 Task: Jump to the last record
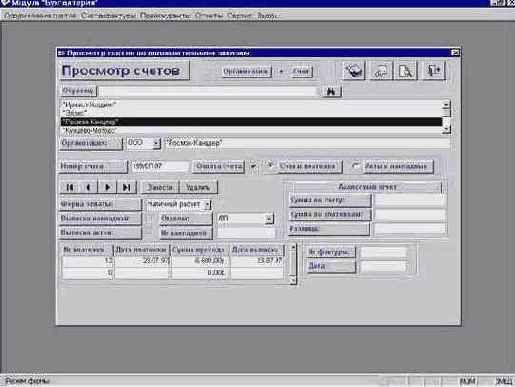coord(126,187)
